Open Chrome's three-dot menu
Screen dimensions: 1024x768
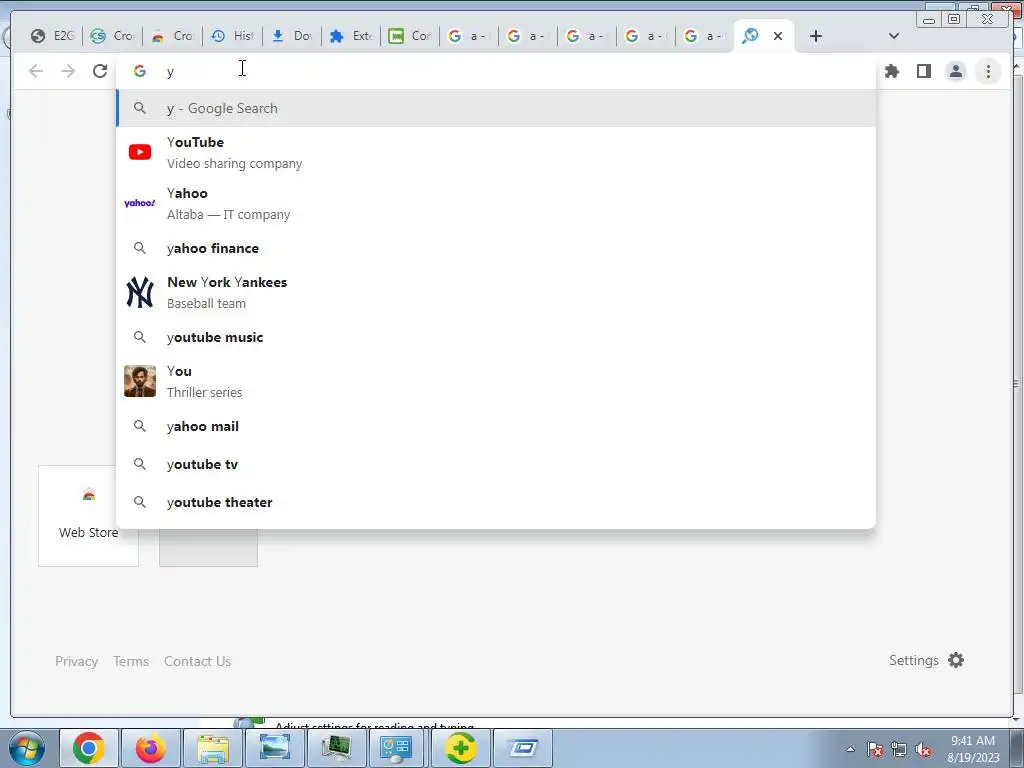pos(988,71)
